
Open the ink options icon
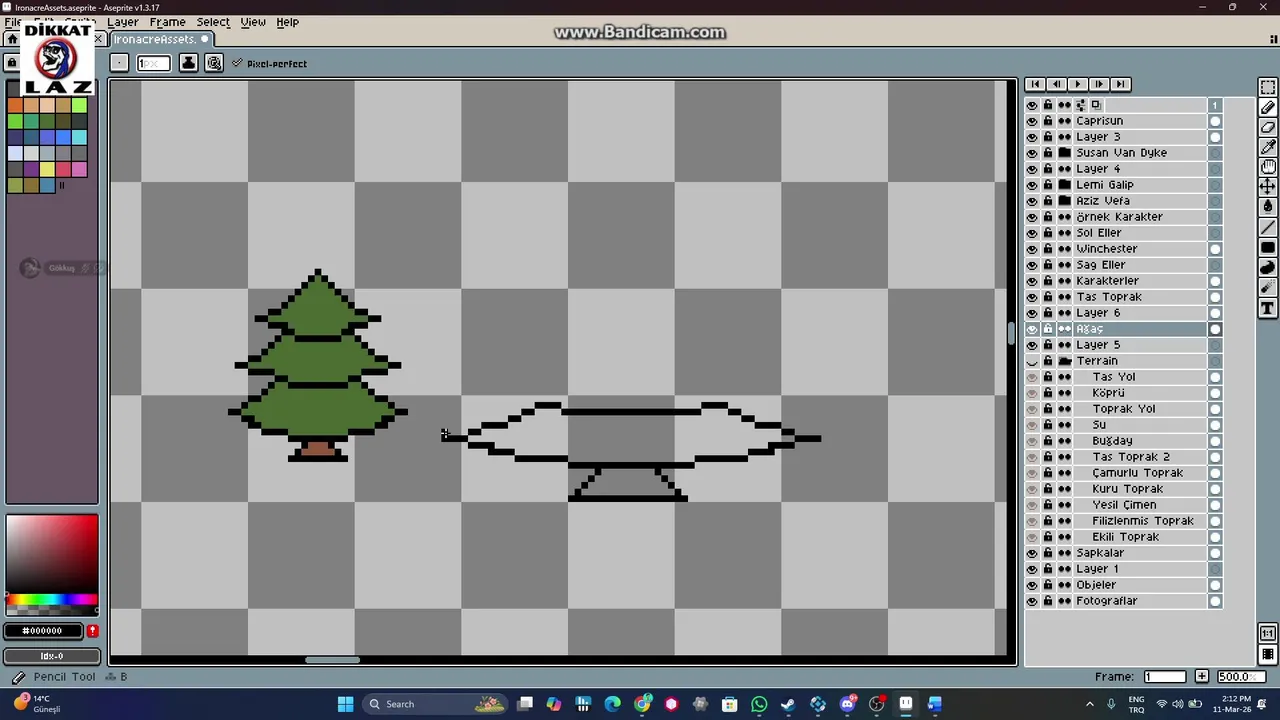tap(188, 63)
